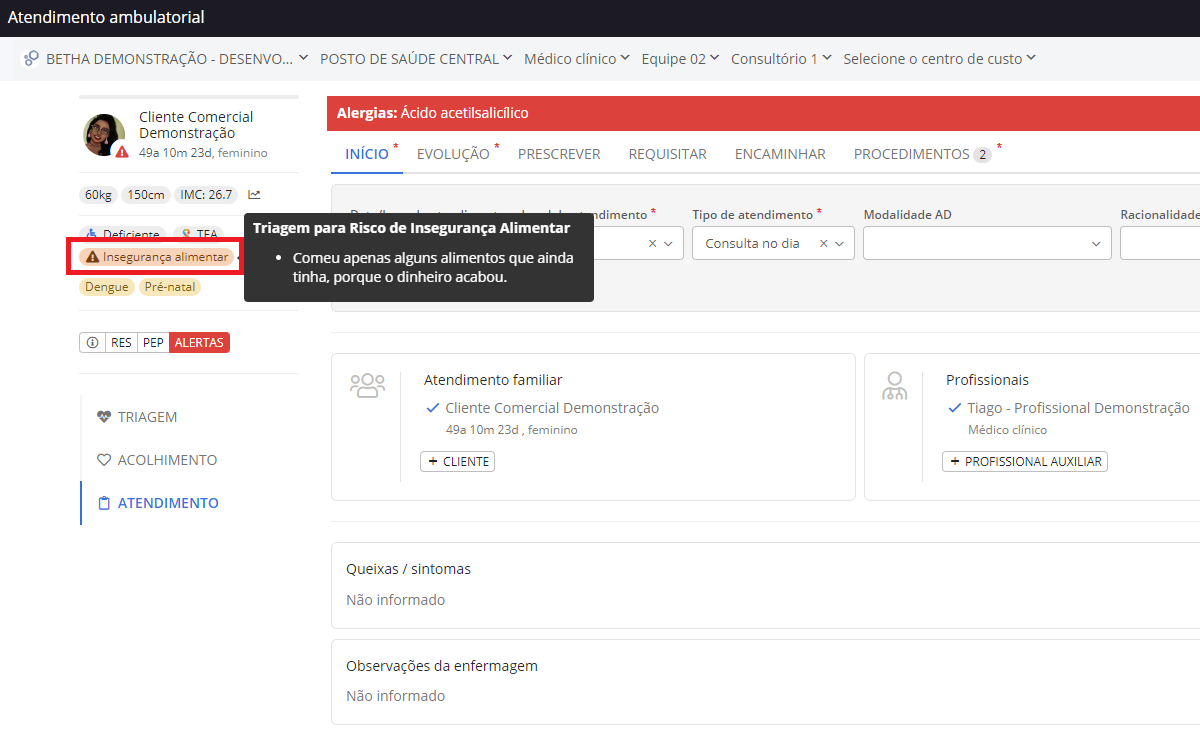Open the Prescrever tab
Image resolution: width=1200 pixels, height=733 pixels.
(559, 154)
